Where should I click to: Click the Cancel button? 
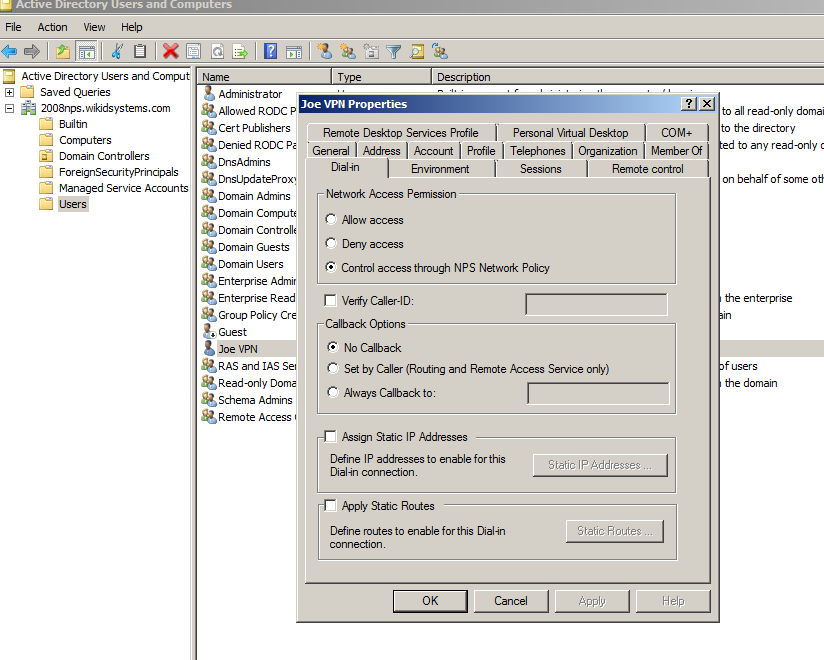pos(511,600)
